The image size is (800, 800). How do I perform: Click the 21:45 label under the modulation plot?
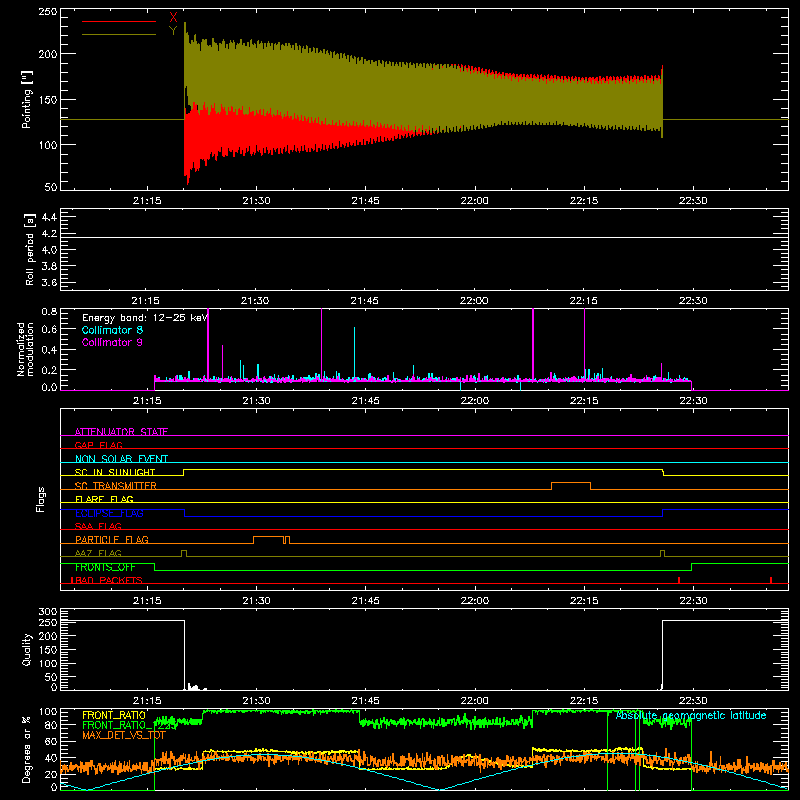pyautogui.click(x=365, y=401)
